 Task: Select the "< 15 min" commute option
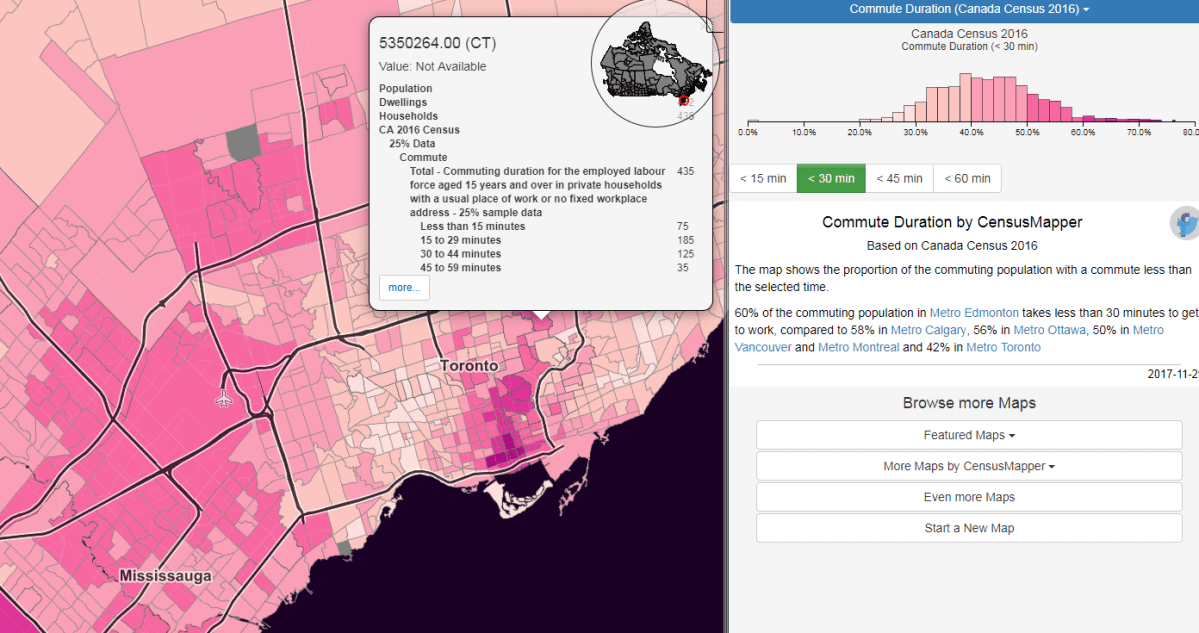(x=763, y=179)
